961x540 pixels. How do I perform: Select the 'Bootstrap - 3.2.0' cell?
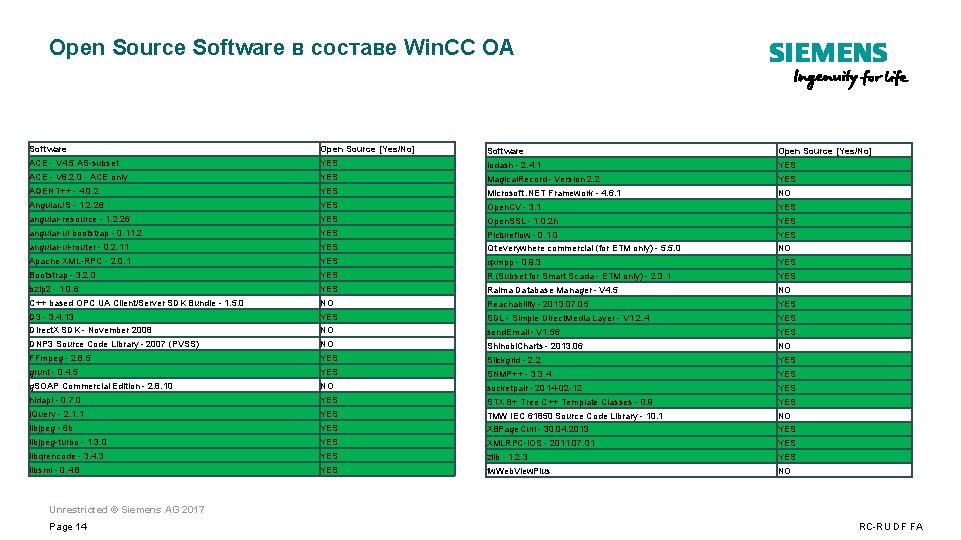pos(174,275)
